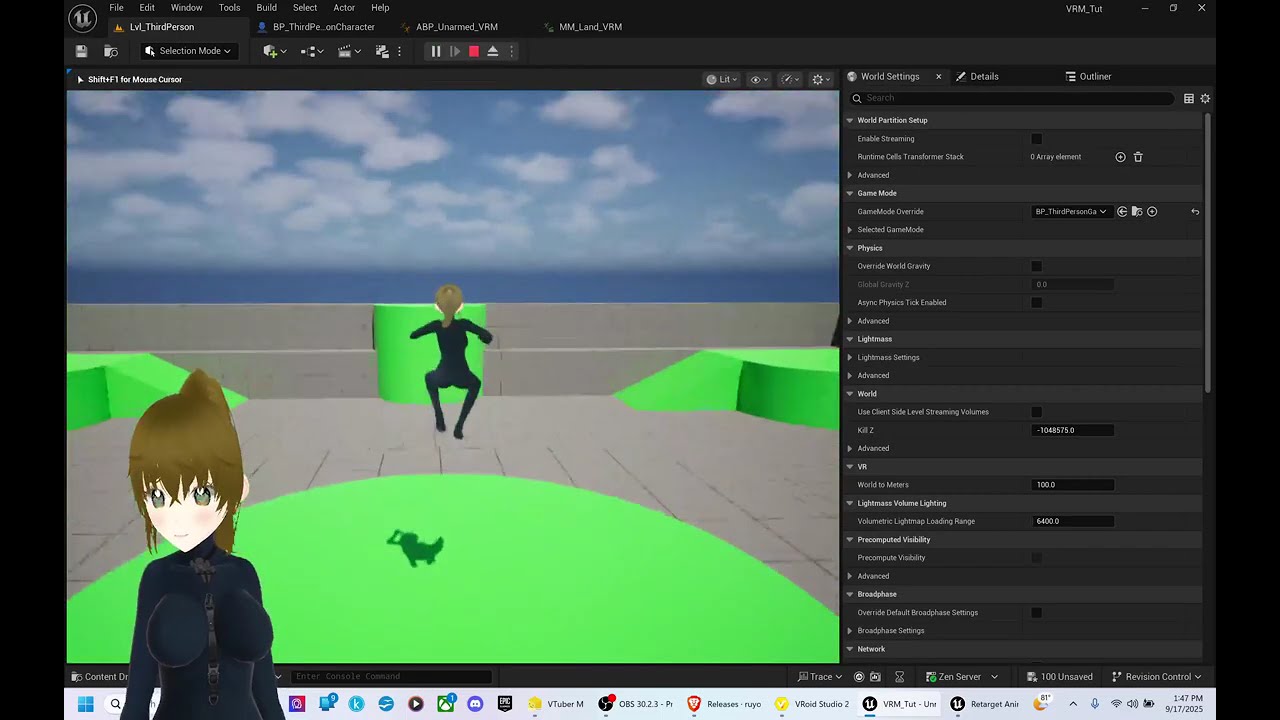Viewport: 1280px width, 720px height.
Task: Switch to the MM_Land_VRM tab
Action: point(591,27)
